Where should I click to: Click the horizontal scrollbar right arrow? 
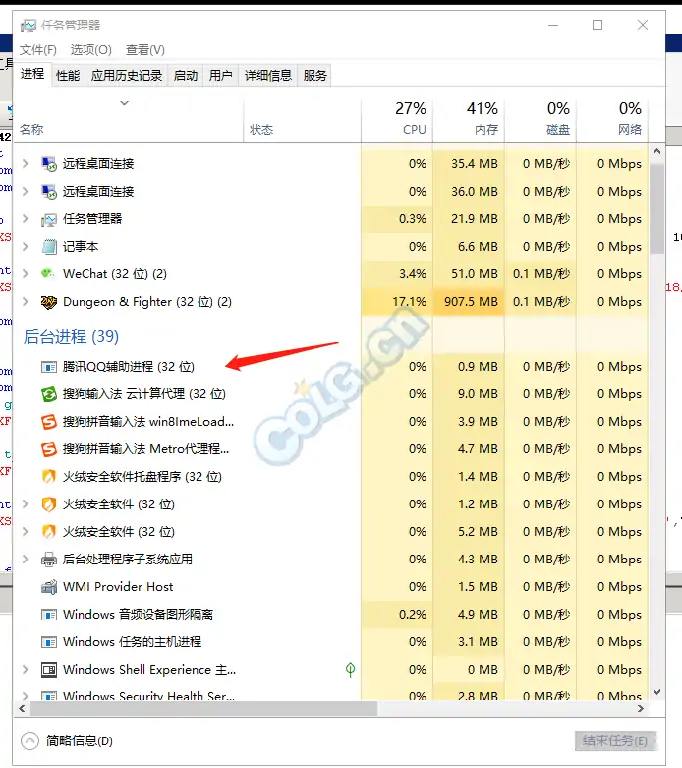pyautogui.click(x=641, y=708)
